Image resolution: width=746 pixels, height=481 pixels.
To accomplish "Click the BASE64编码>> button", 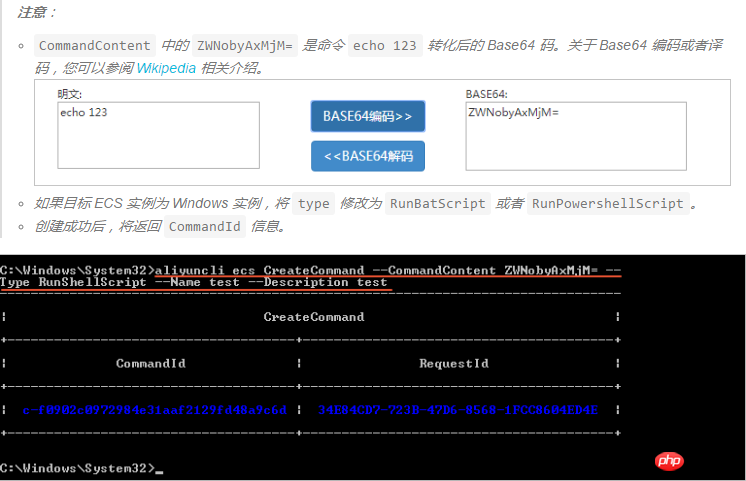I will click(368, 116).
